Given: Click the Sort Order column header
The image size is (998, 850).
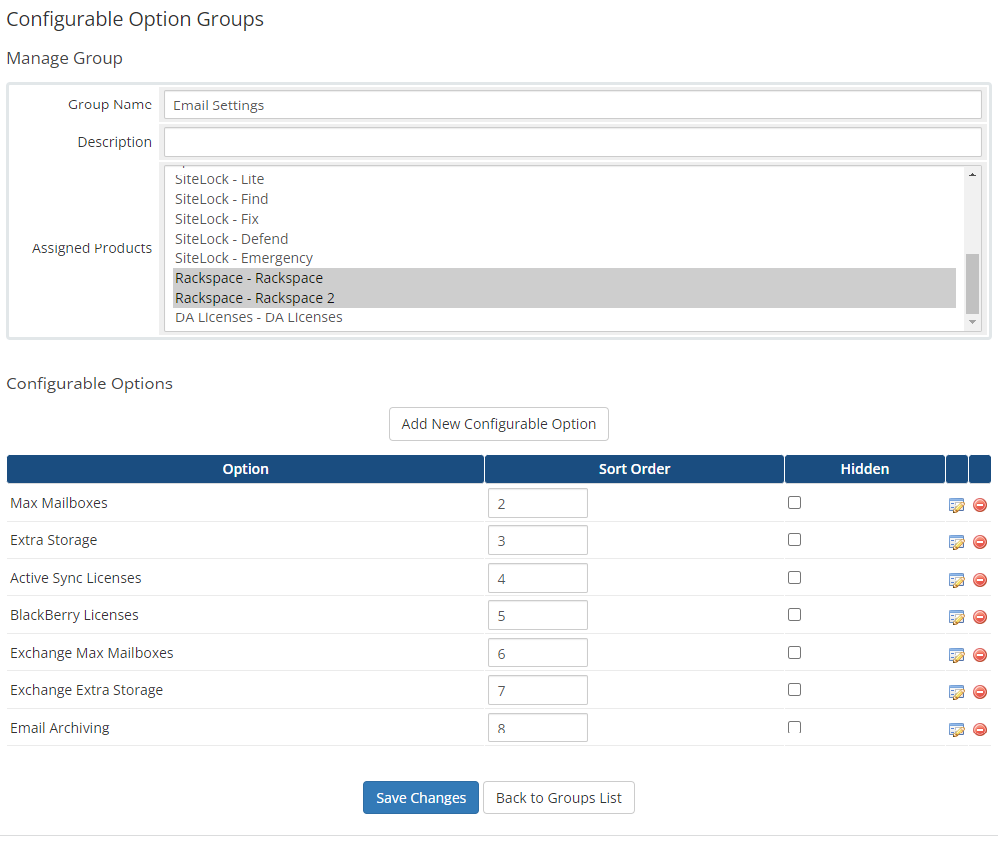Looking at the screenshot, I should (x=634, y=469).
